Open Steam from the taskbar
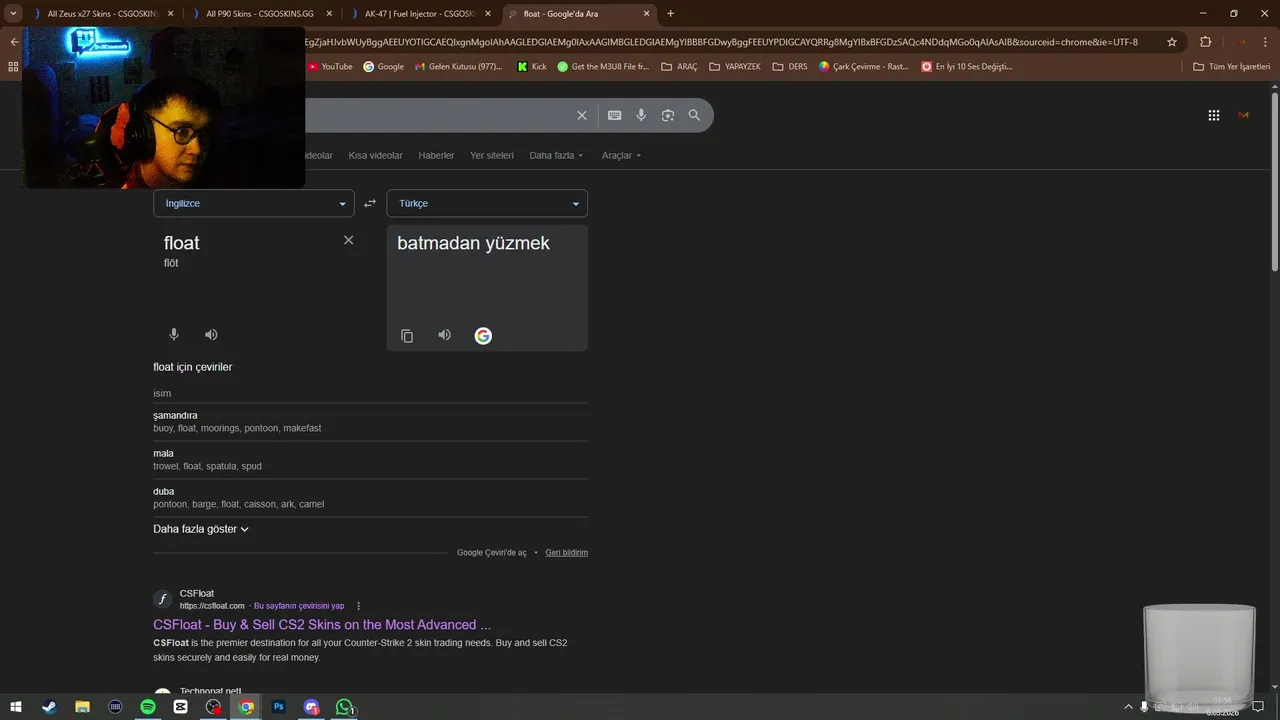This screenshot has width=1280, height=720. [49, 707]
